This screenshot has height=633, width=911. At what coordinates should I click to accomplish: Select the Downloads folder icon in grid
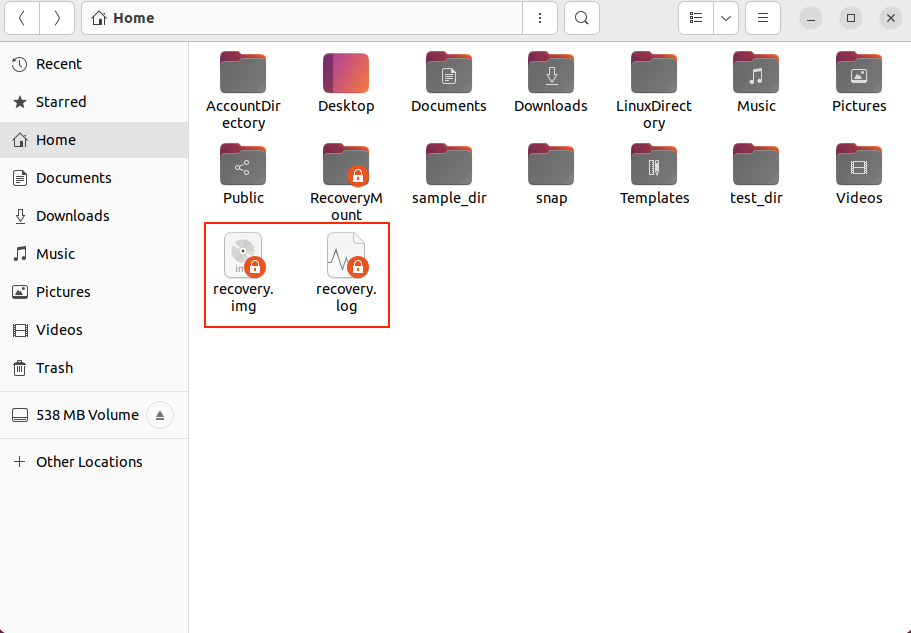tap(551, 73)
